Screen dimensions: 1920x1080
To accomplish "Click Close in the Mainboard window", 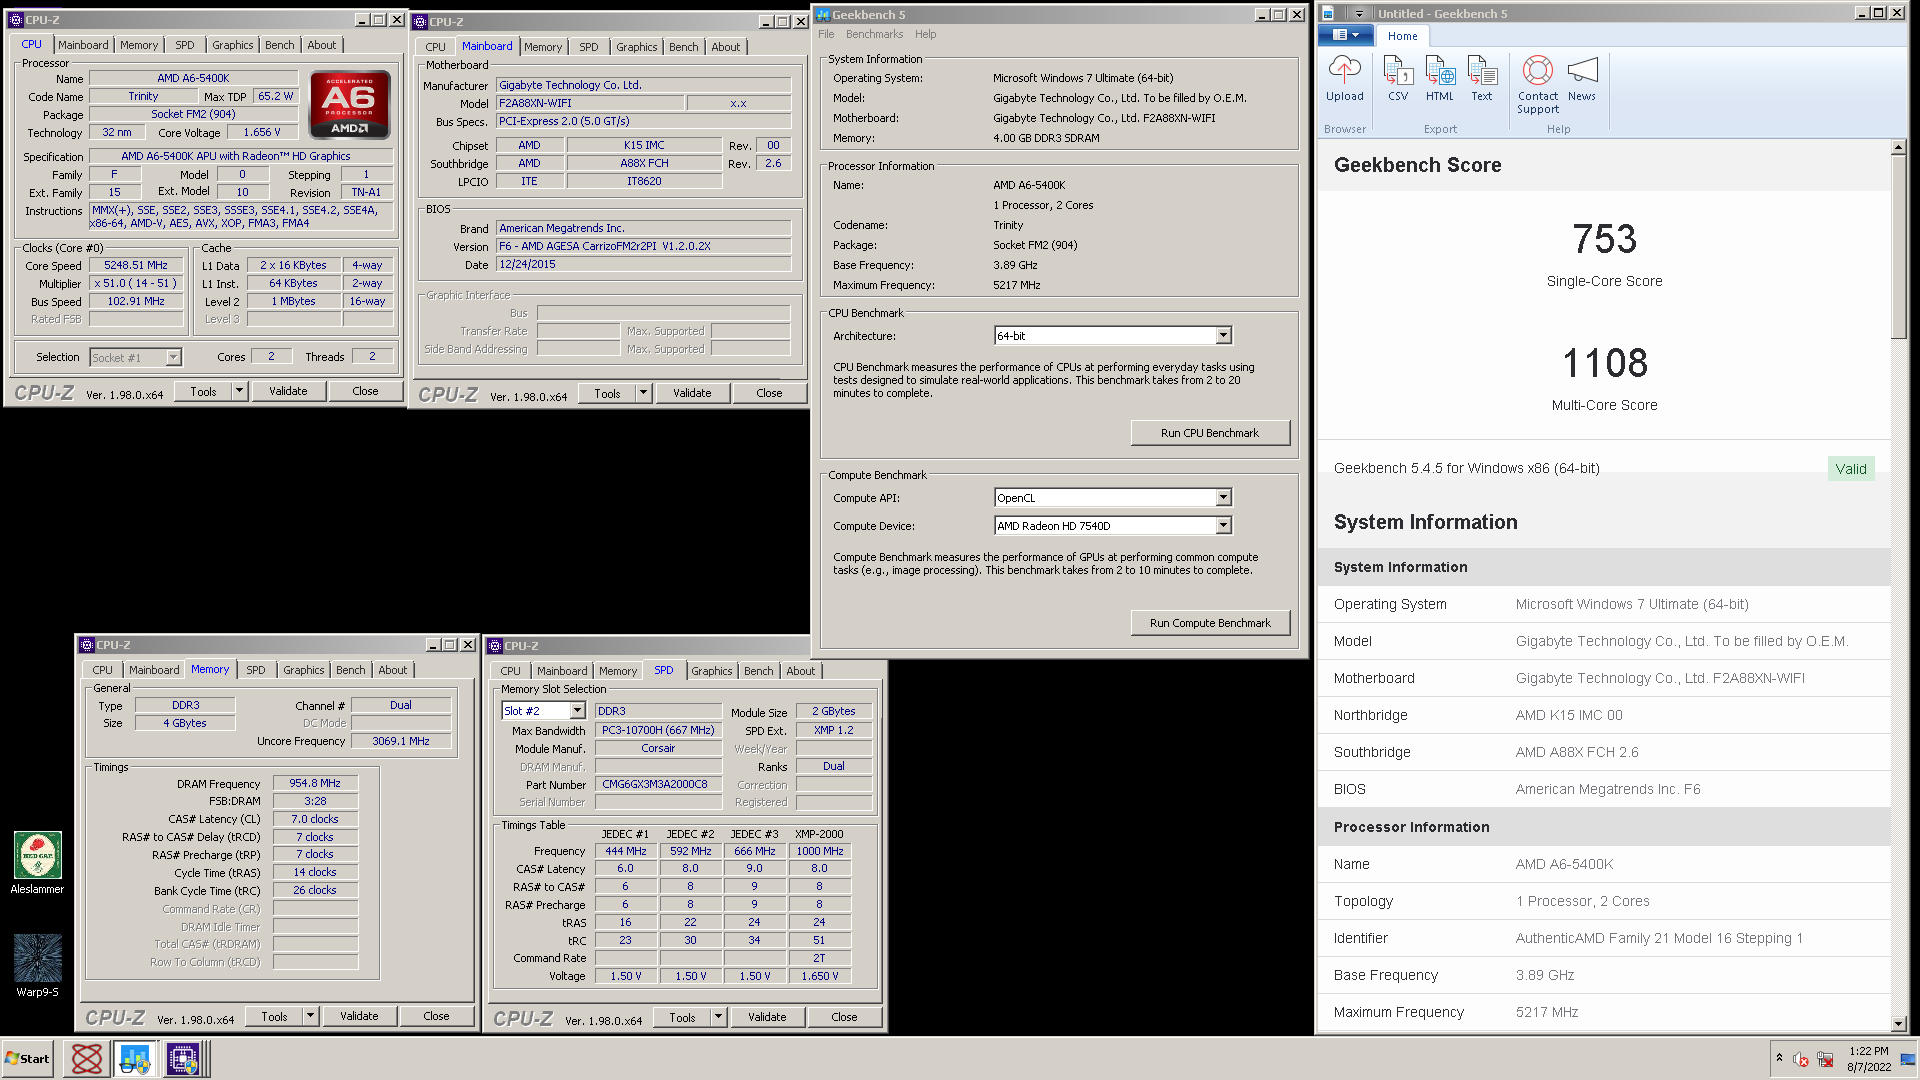I will [x=769, y=393].
